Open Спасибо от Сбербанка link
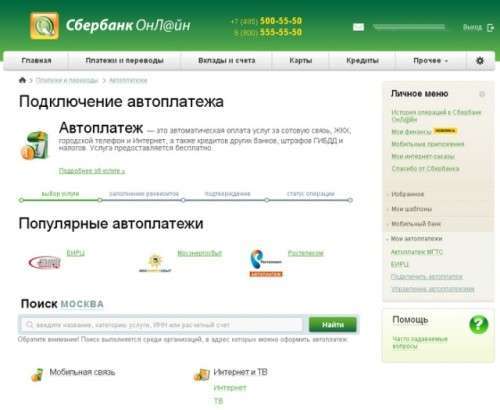The height and width of the screenshot is (410, 500). pos(425,169)
